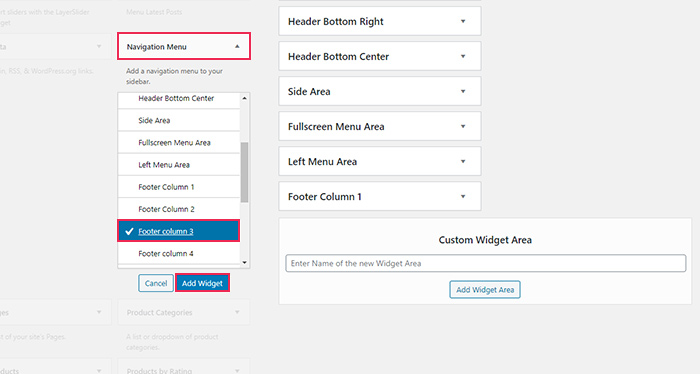Expand the Left Menu Area panel
This screenshot has height=374, width=700.
[x=463, y=162]
